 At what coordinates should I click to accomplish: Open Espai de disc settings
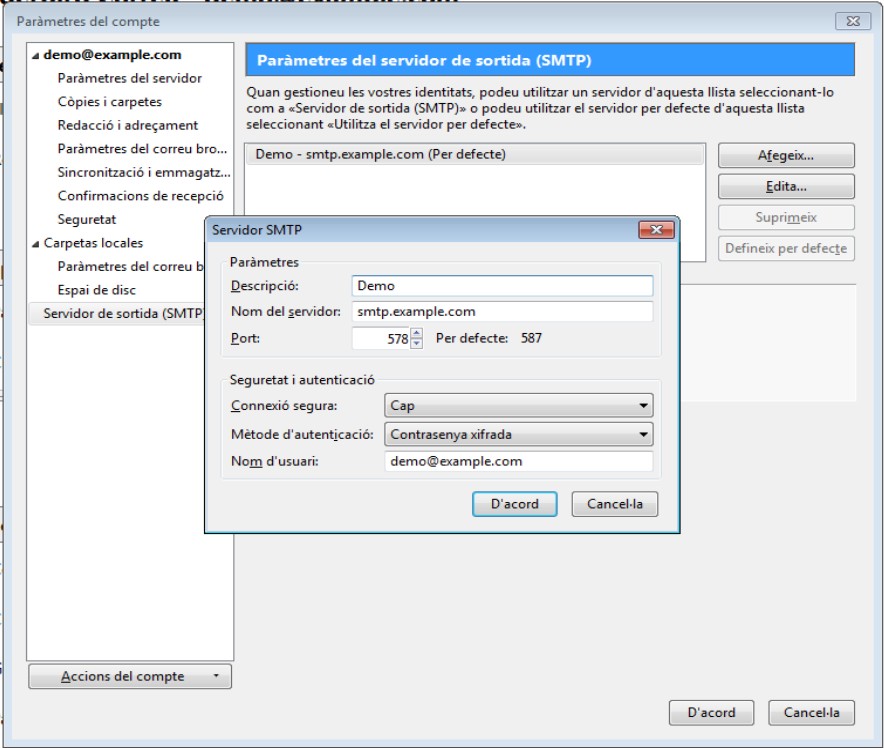tap(96, 290)
